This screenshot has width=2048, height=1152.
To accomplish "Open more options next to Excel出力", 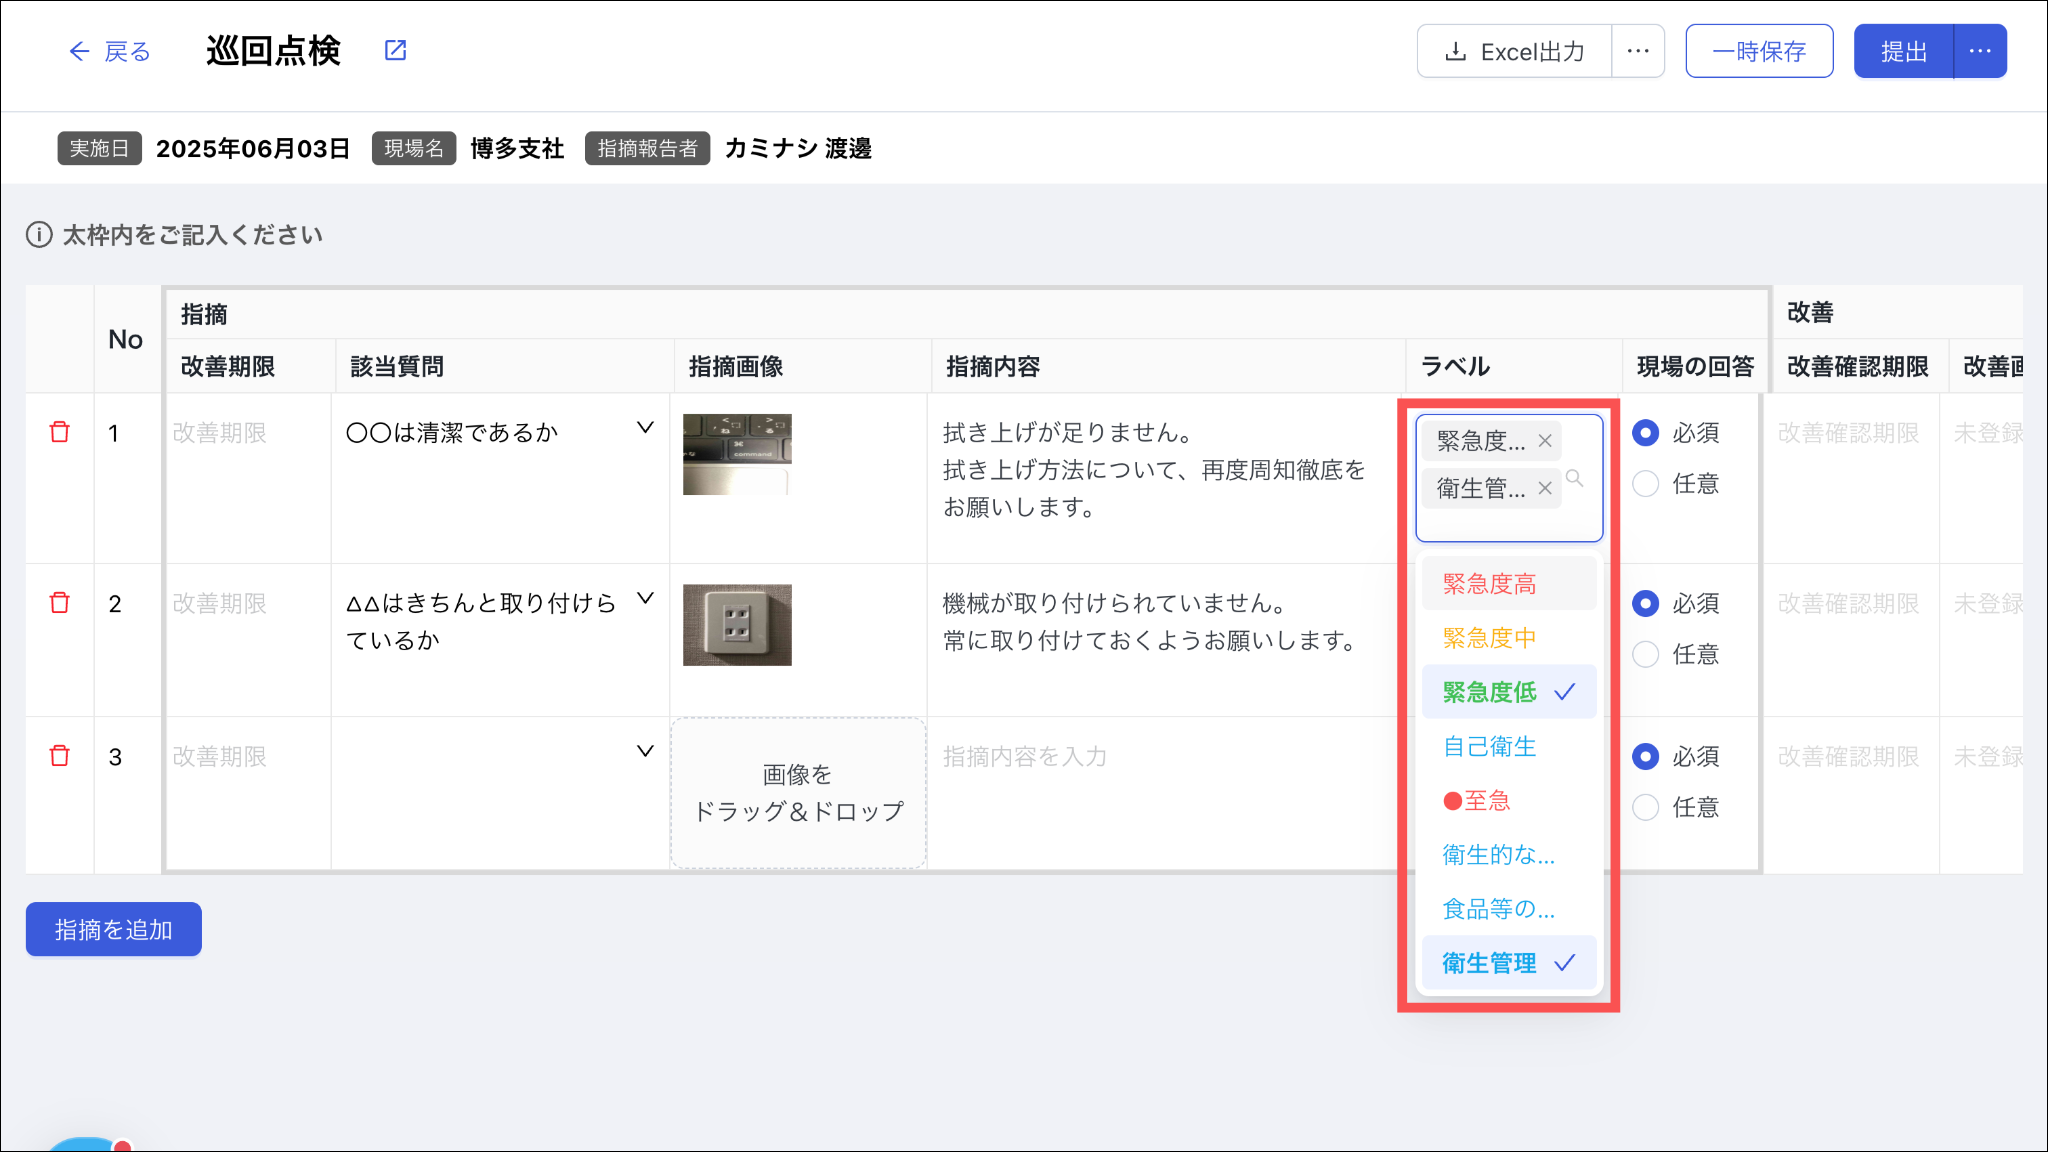I will (x=1638, y=51).
